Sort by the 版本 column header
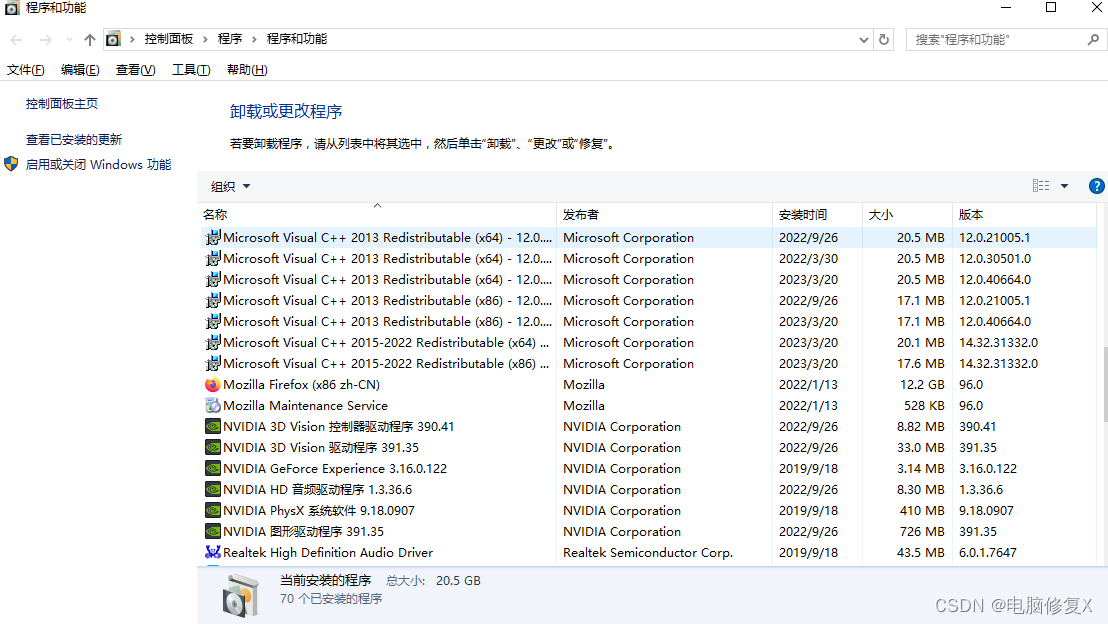 click(1024, 214)
